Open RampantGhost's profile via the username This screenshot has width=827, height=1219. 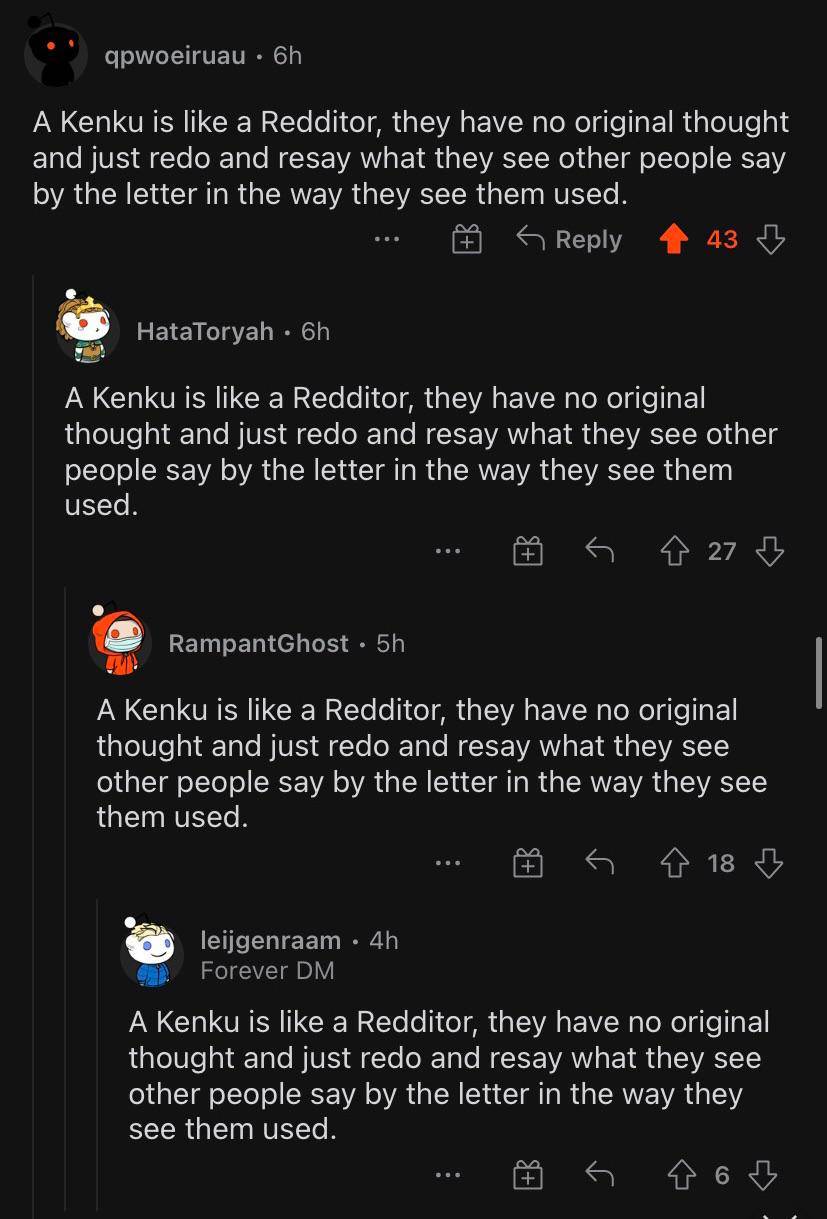[x=258, y=643]
